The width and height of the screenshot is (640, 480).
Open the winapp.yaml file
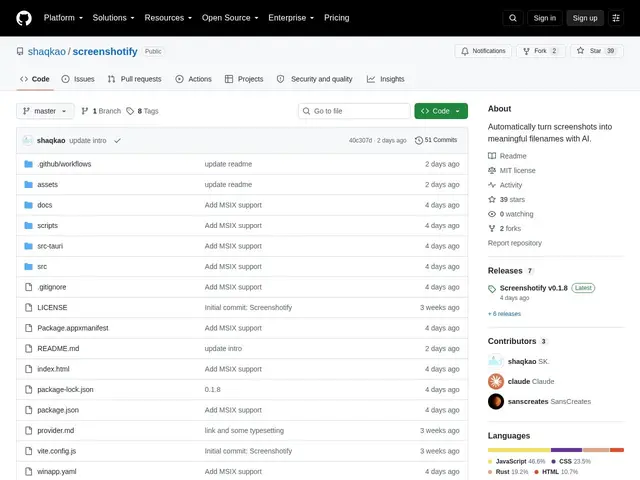click(57, 471)
